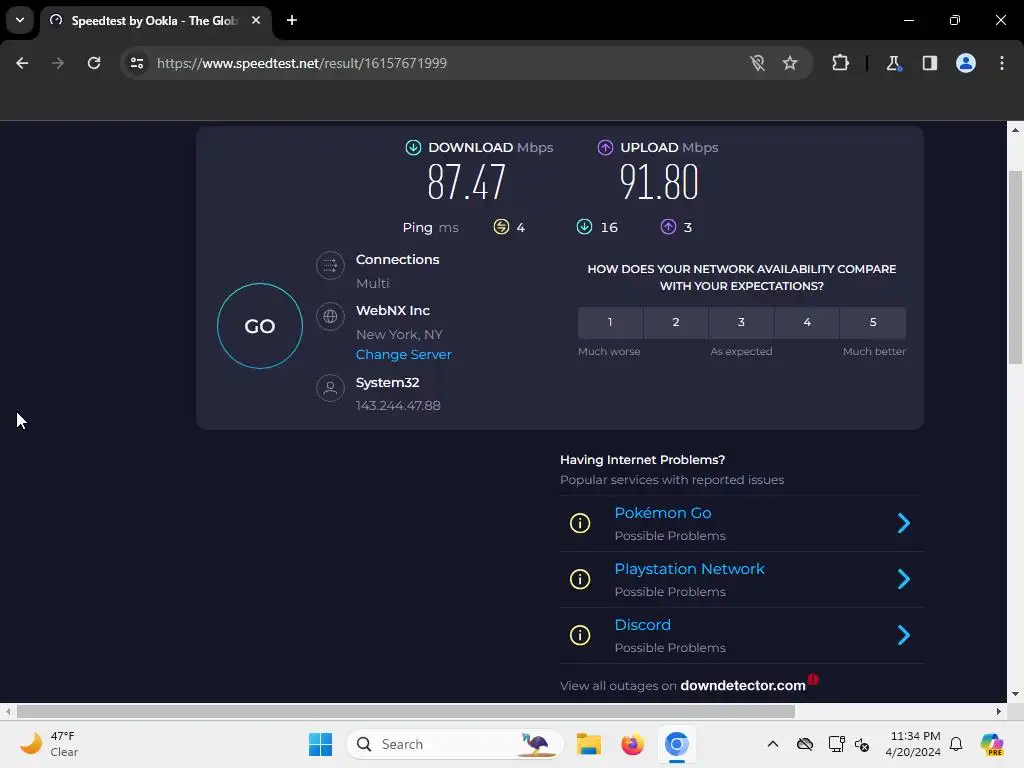Open the weather widget showing 47°F
Image resolution: width=1024 pixels, height=768 pixels.
50,744
